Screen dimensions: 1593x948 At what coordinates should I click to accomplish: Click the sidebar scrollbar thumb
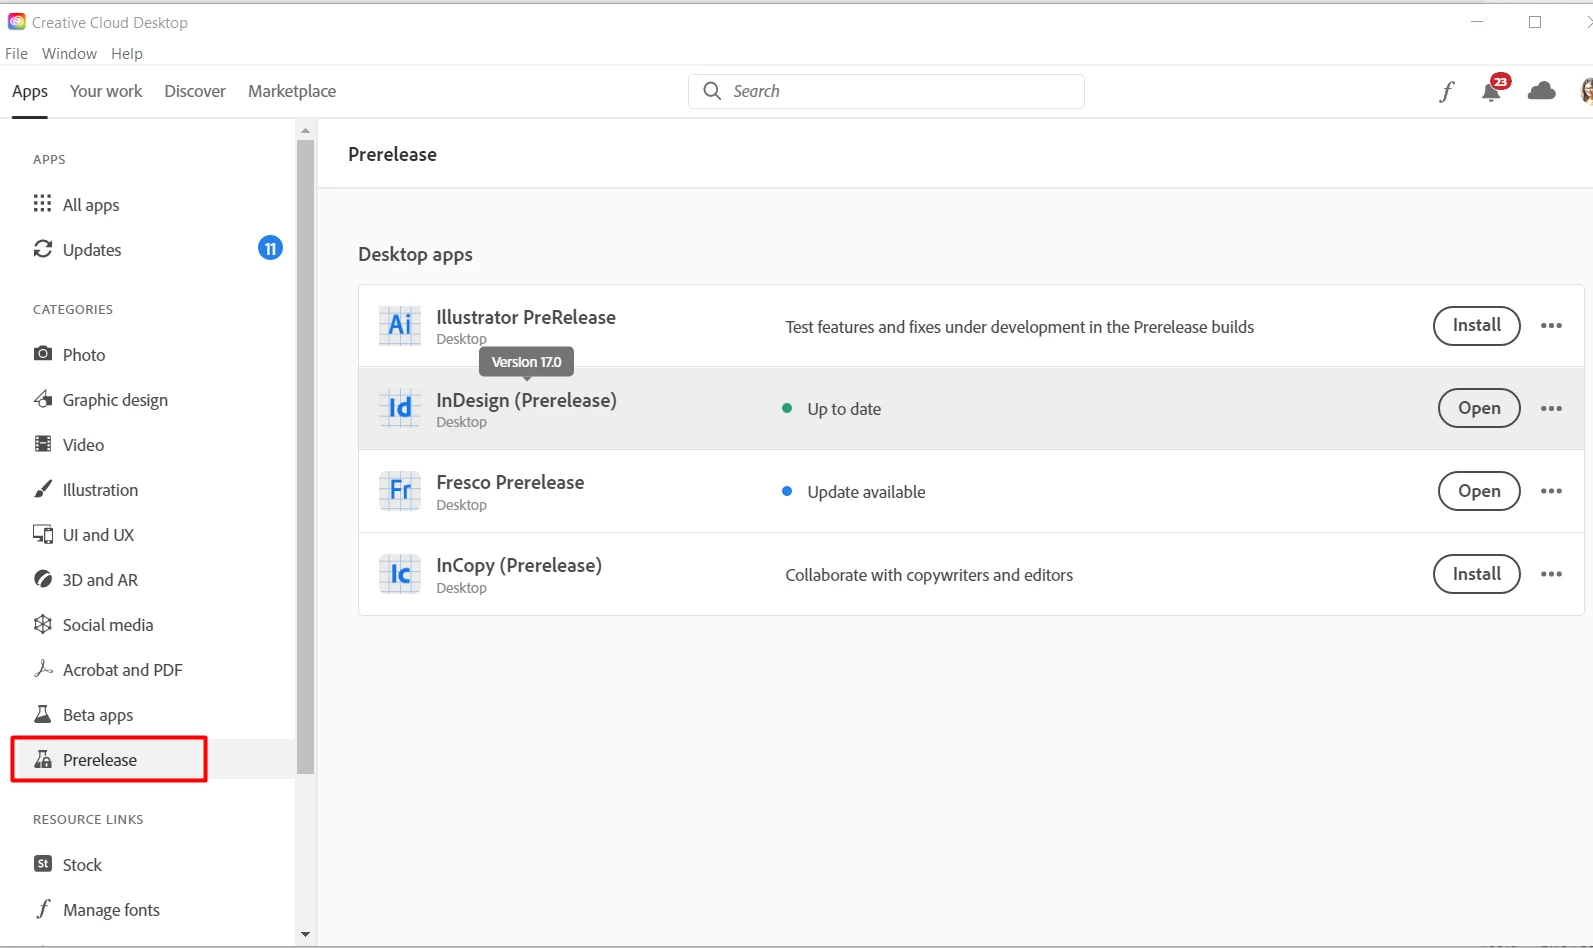[x=305, y=456]
